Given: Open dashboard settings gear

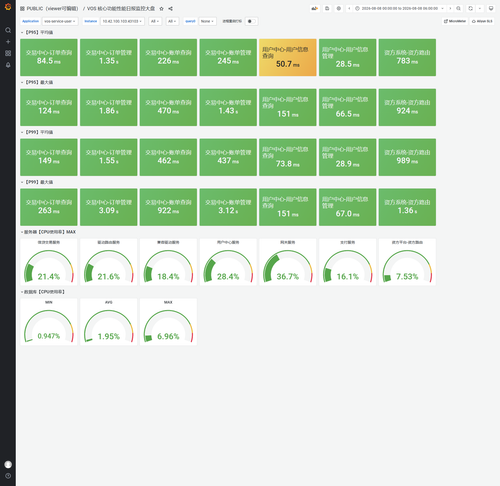Looking at the screenshot, I should (x=339, y=8).
